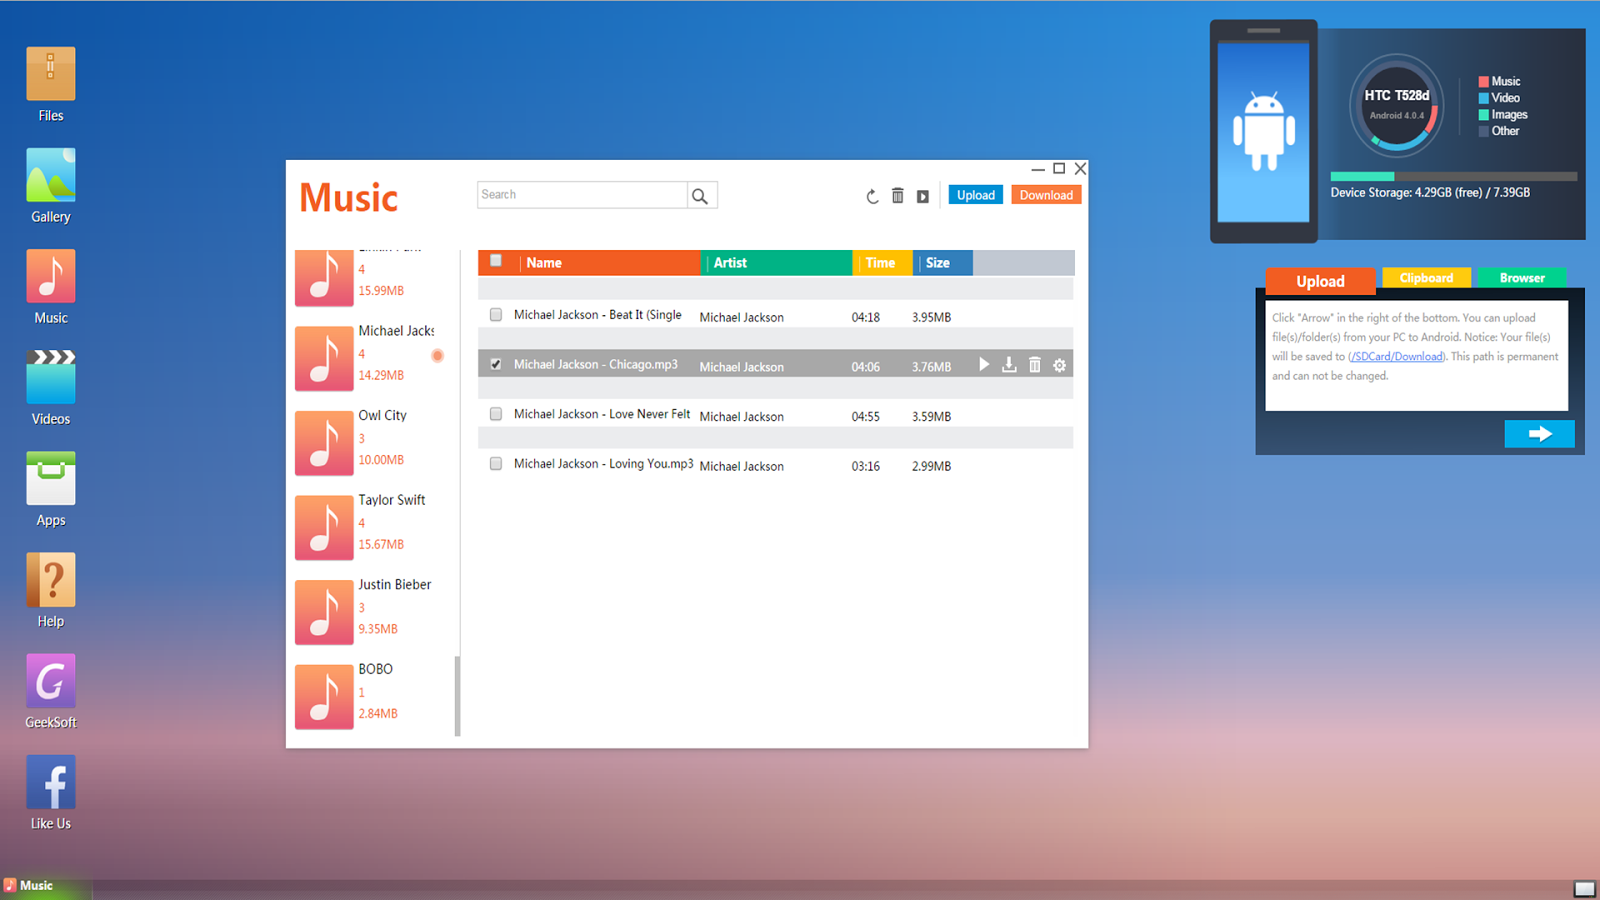Click the orange Download button
Image resolution: width=1600 pixels, height=900 pixels.
1046,195
